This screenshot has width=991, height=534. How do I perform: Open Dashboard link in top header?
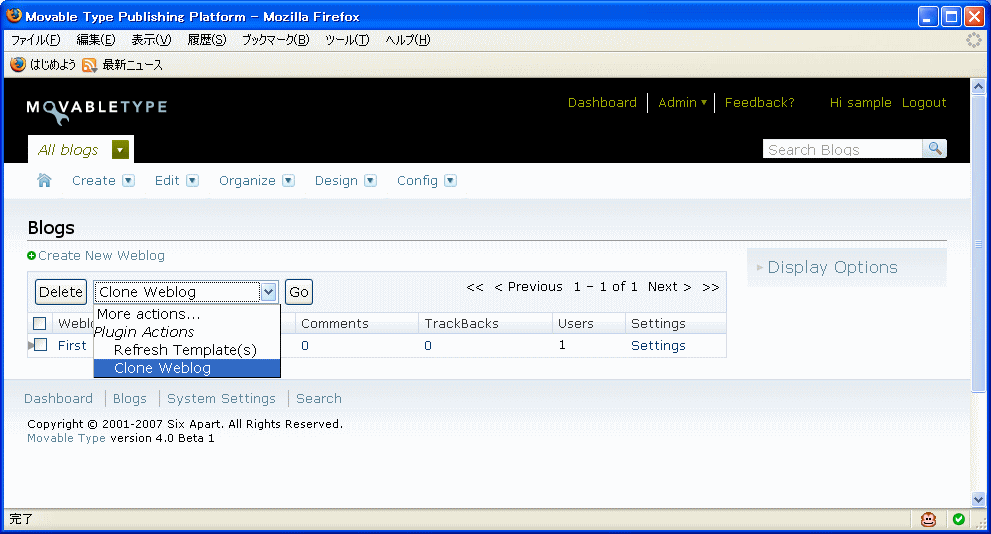tap(602, 102)
